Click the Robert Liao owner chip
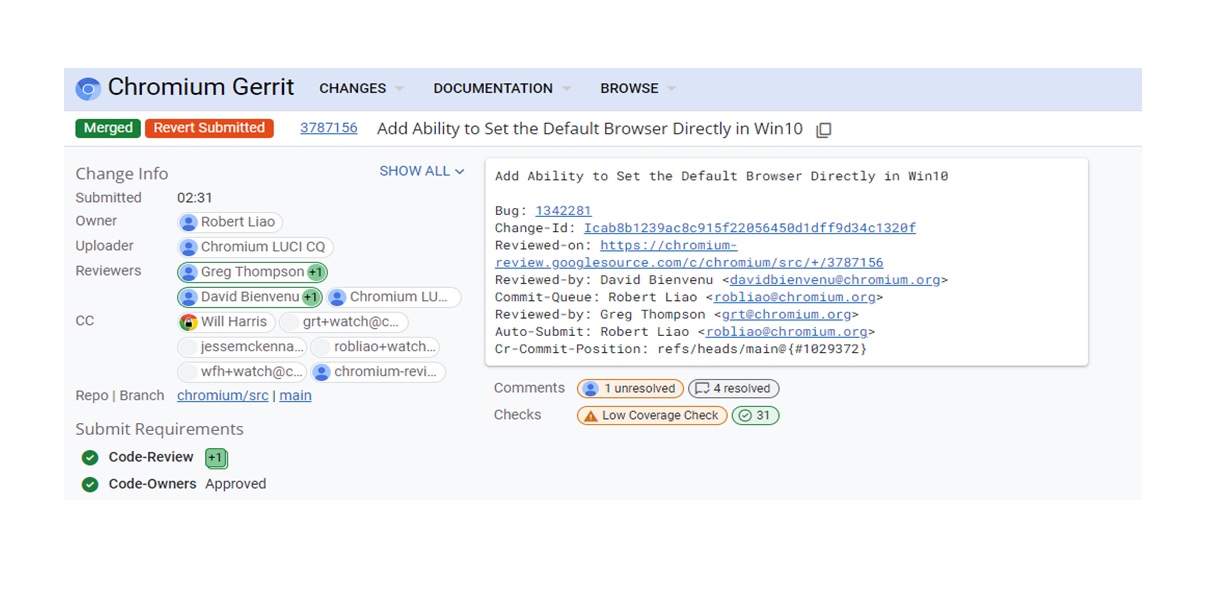Viewport: 1206px width, 590px height. coord(230,222)
